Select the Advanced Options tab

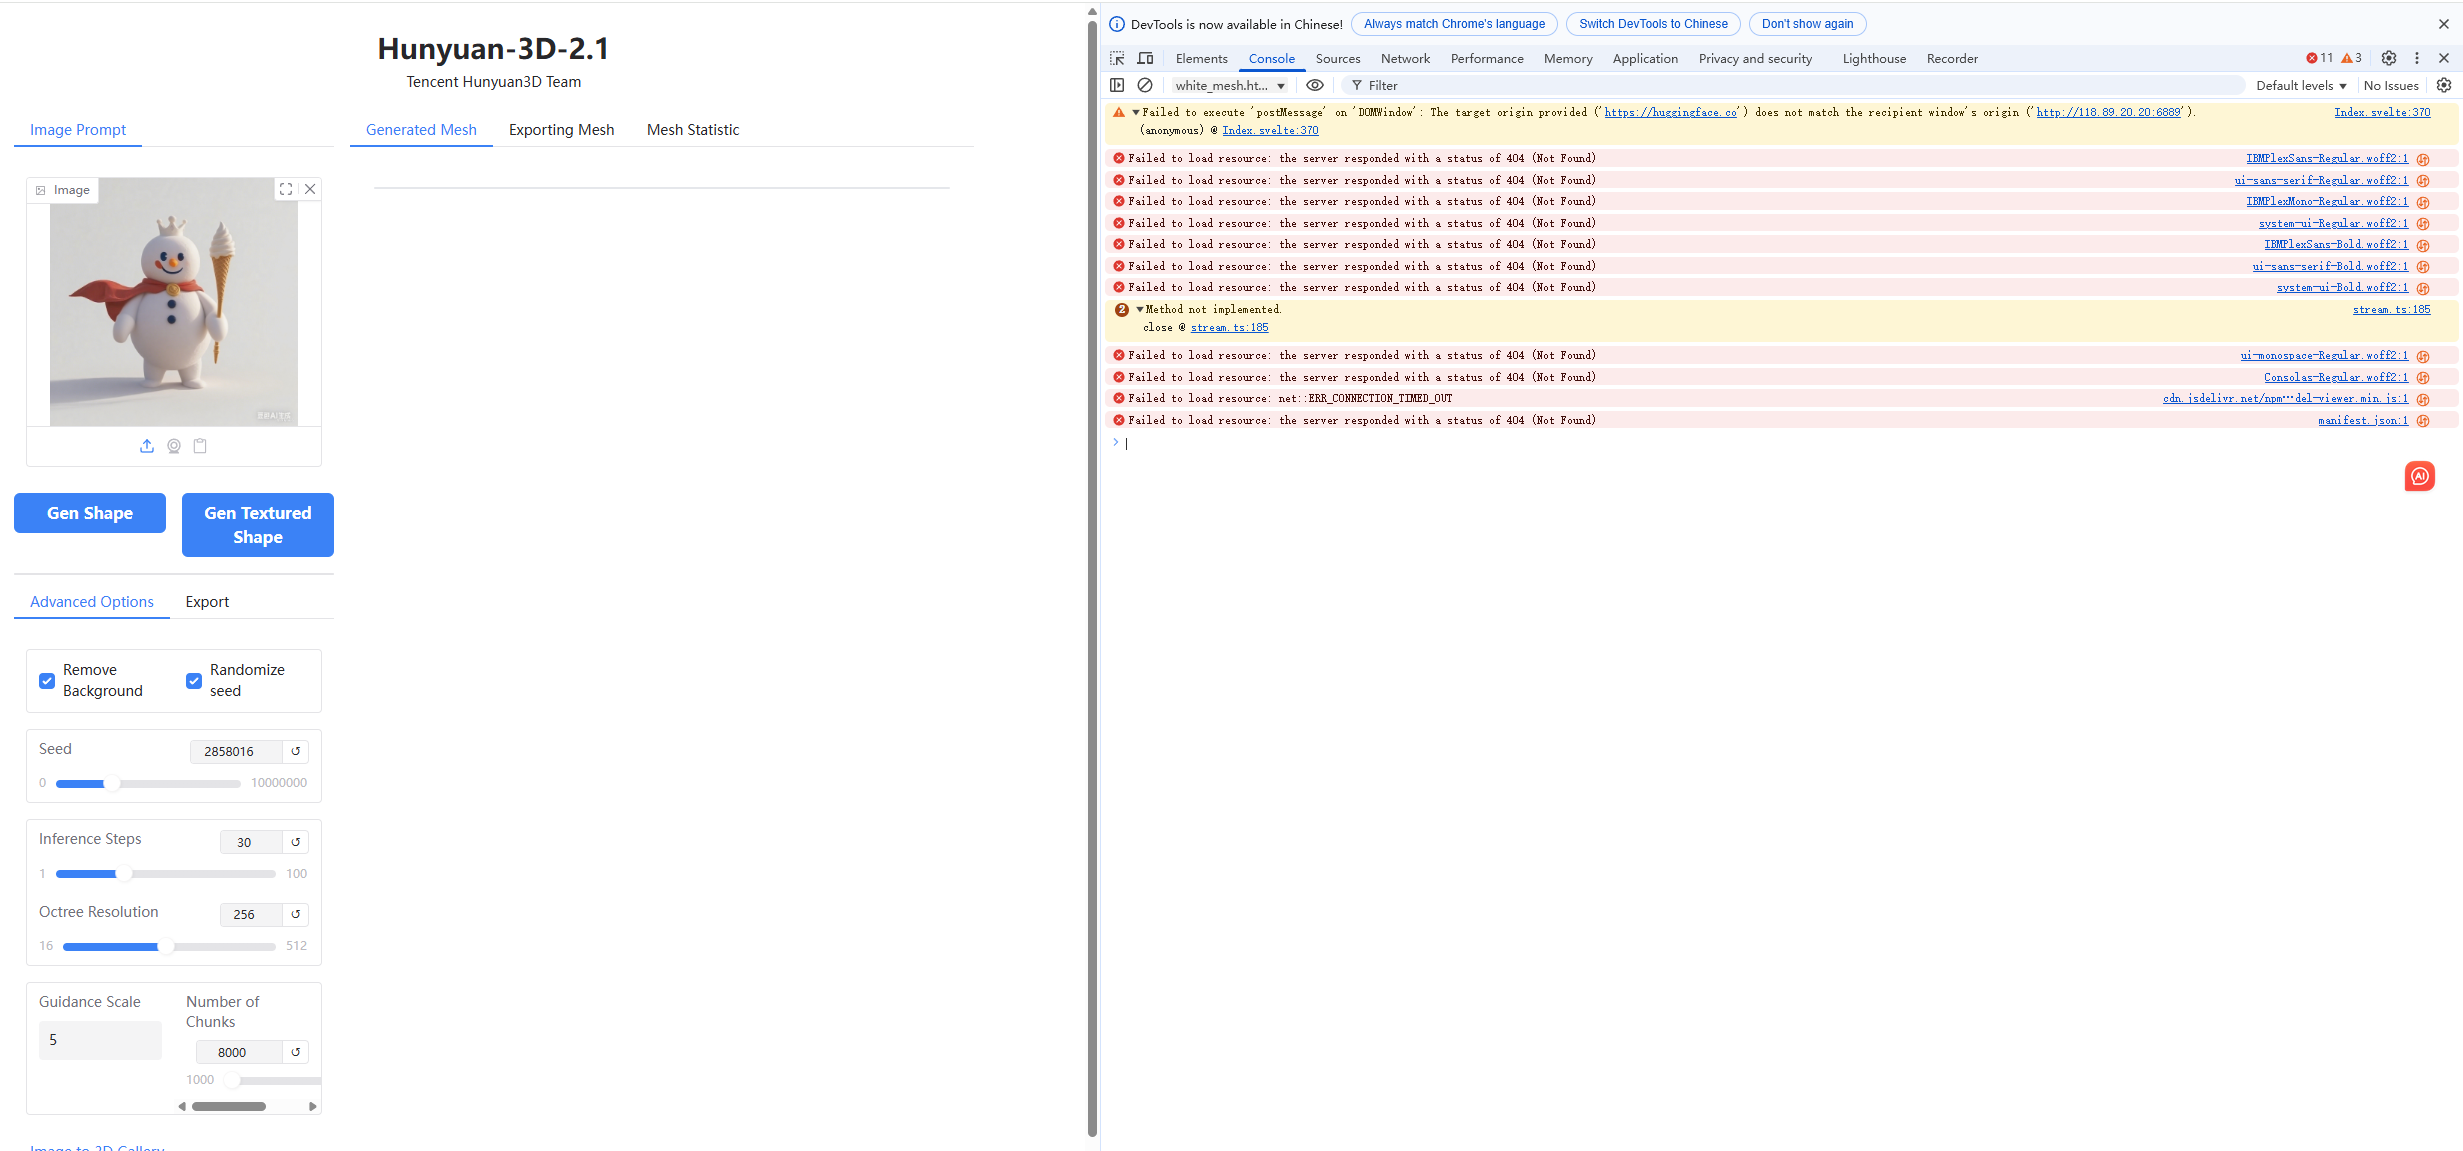[92, 602]
